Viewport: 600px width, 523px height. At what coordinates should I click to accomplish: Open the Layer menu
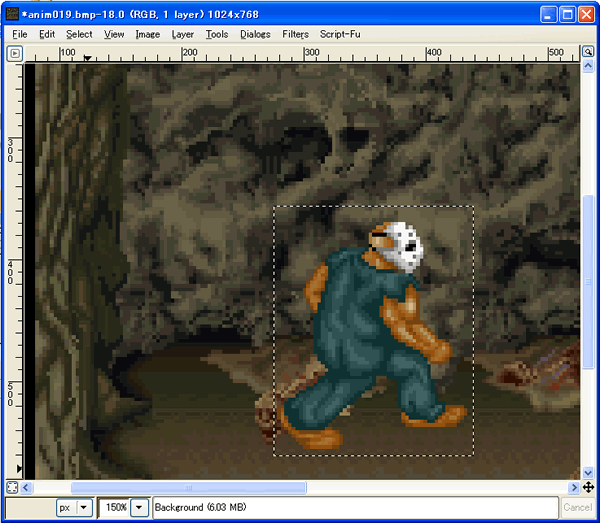[183, 34]
